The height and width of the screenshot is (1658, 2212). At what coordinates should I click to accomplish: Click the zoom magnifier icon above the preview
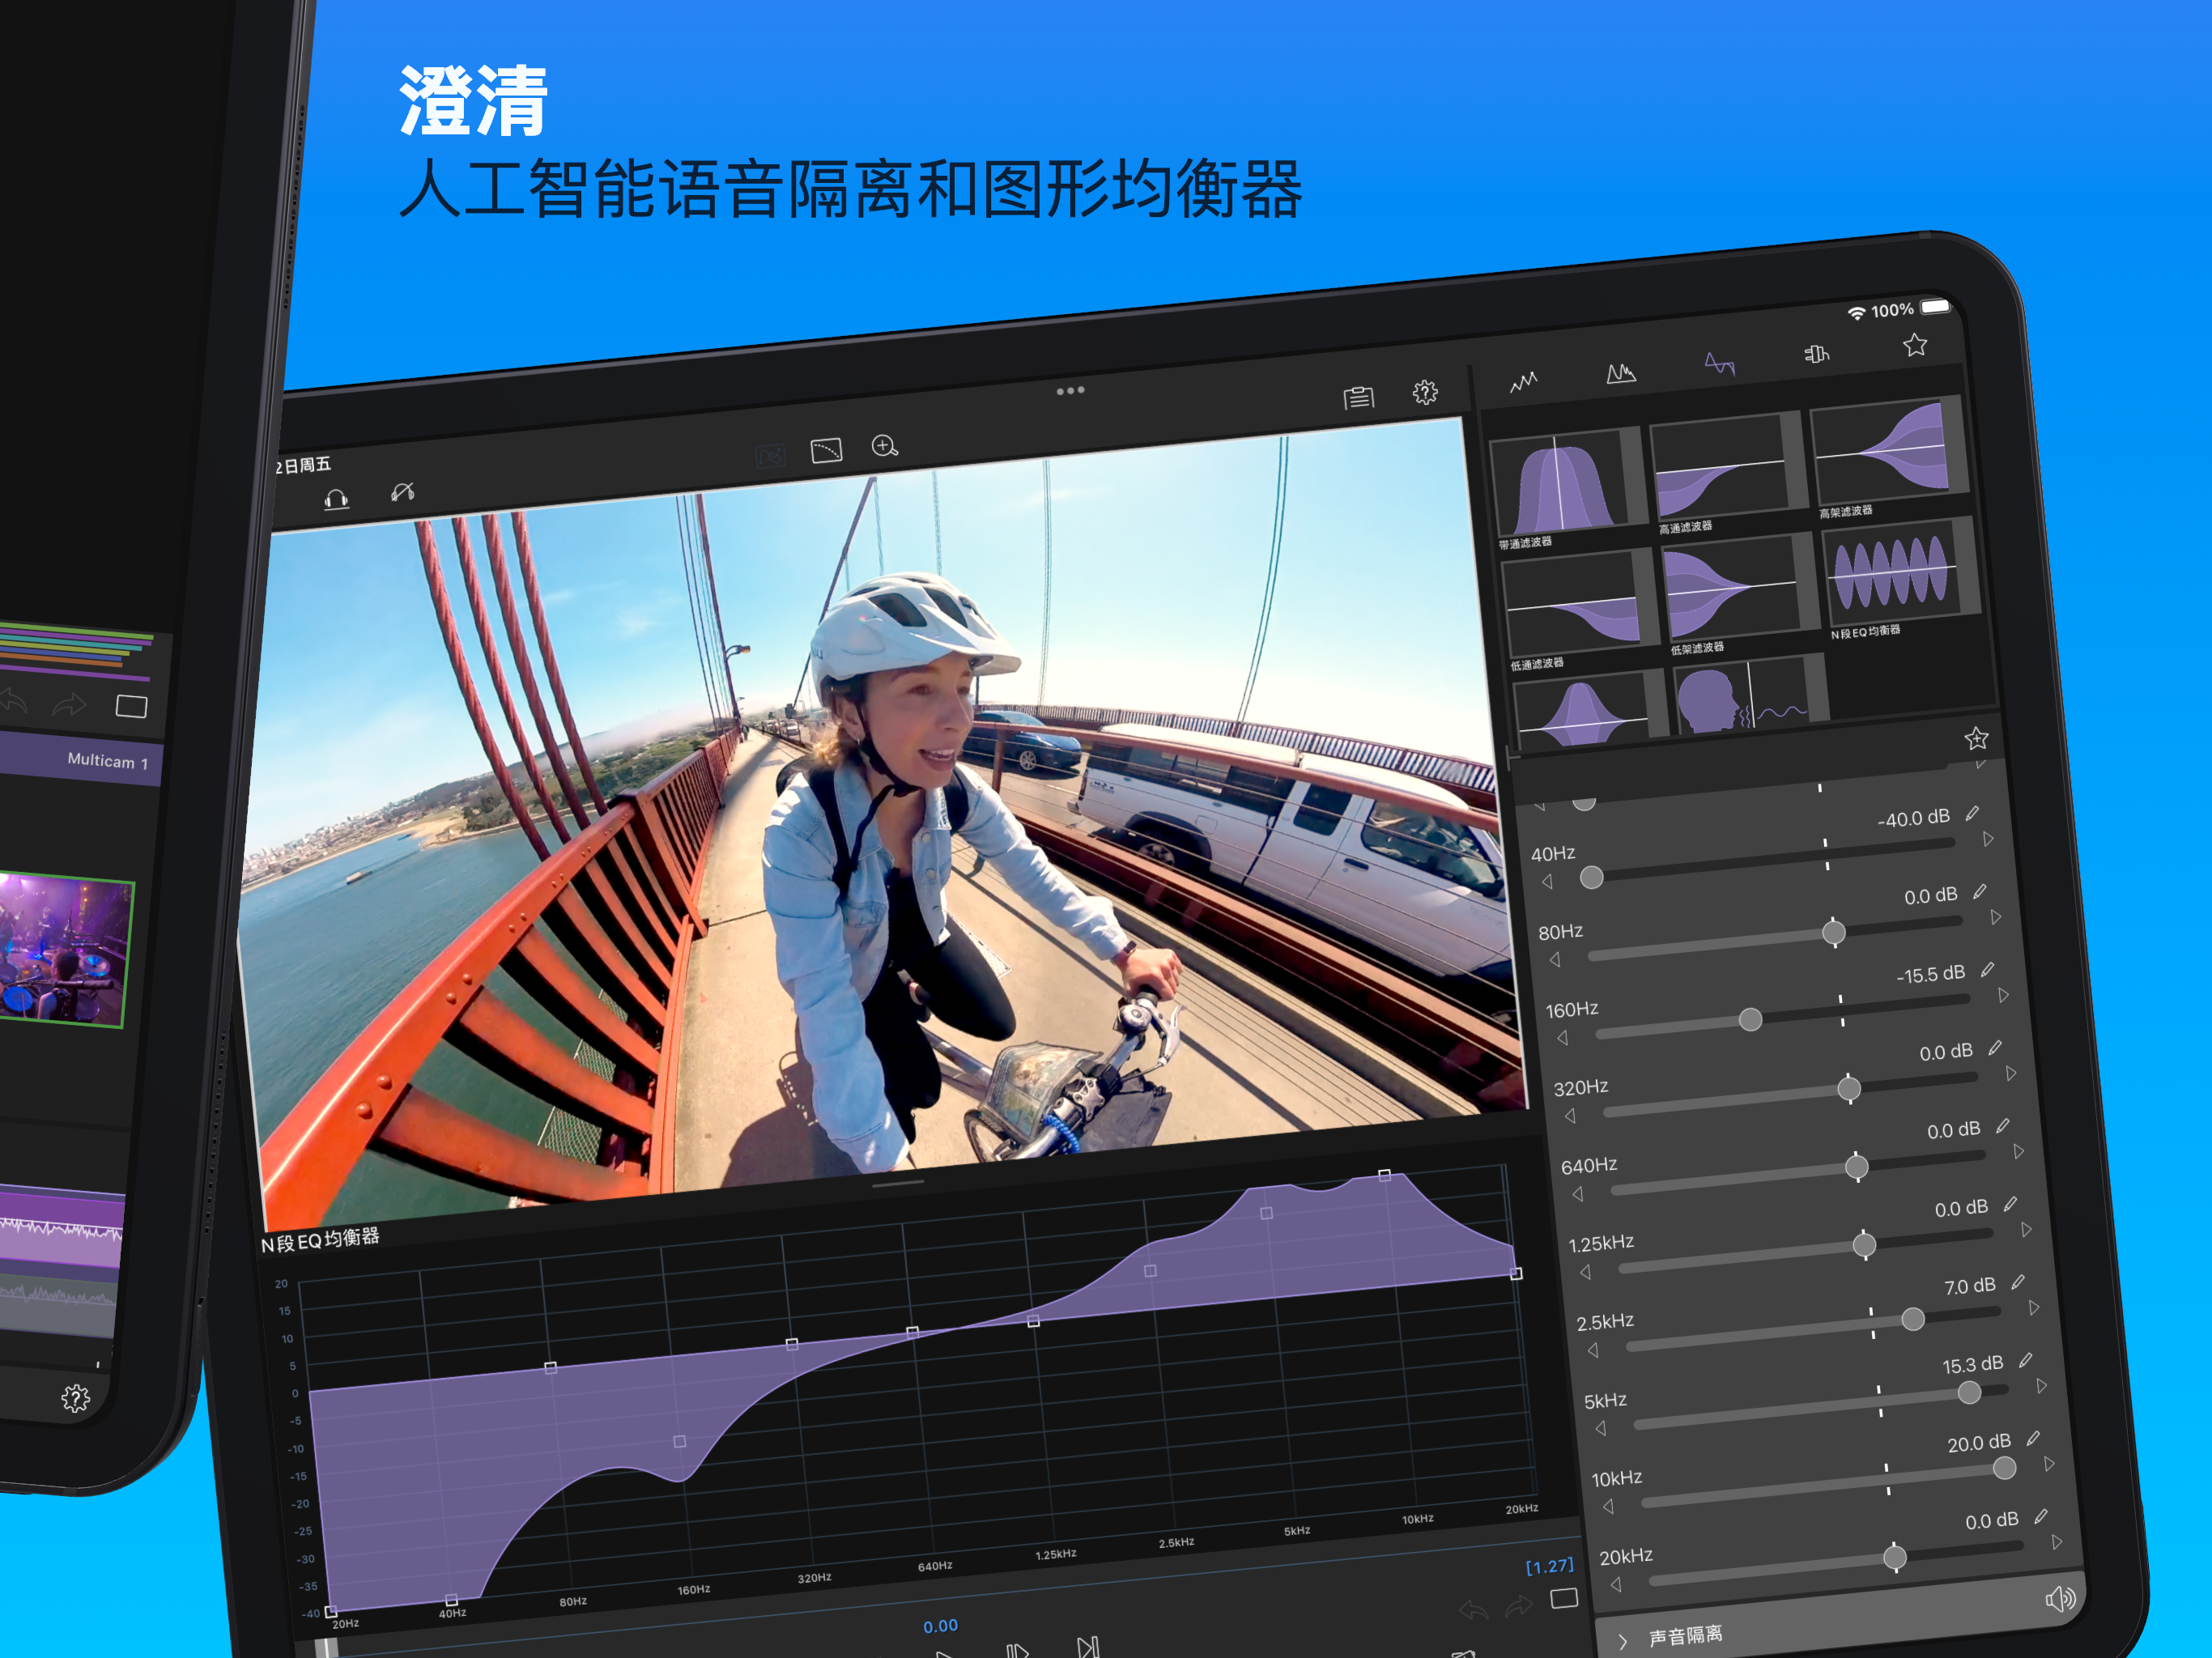884,446
